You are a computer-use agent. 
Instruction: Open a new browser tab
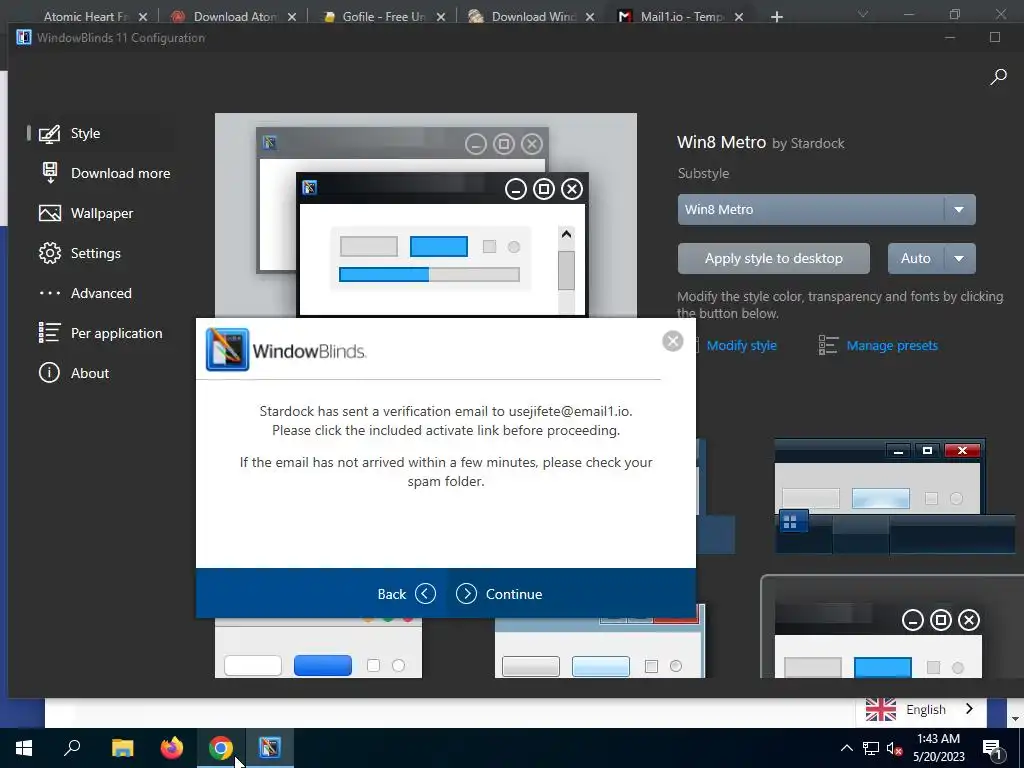click(x=776, y=17)
